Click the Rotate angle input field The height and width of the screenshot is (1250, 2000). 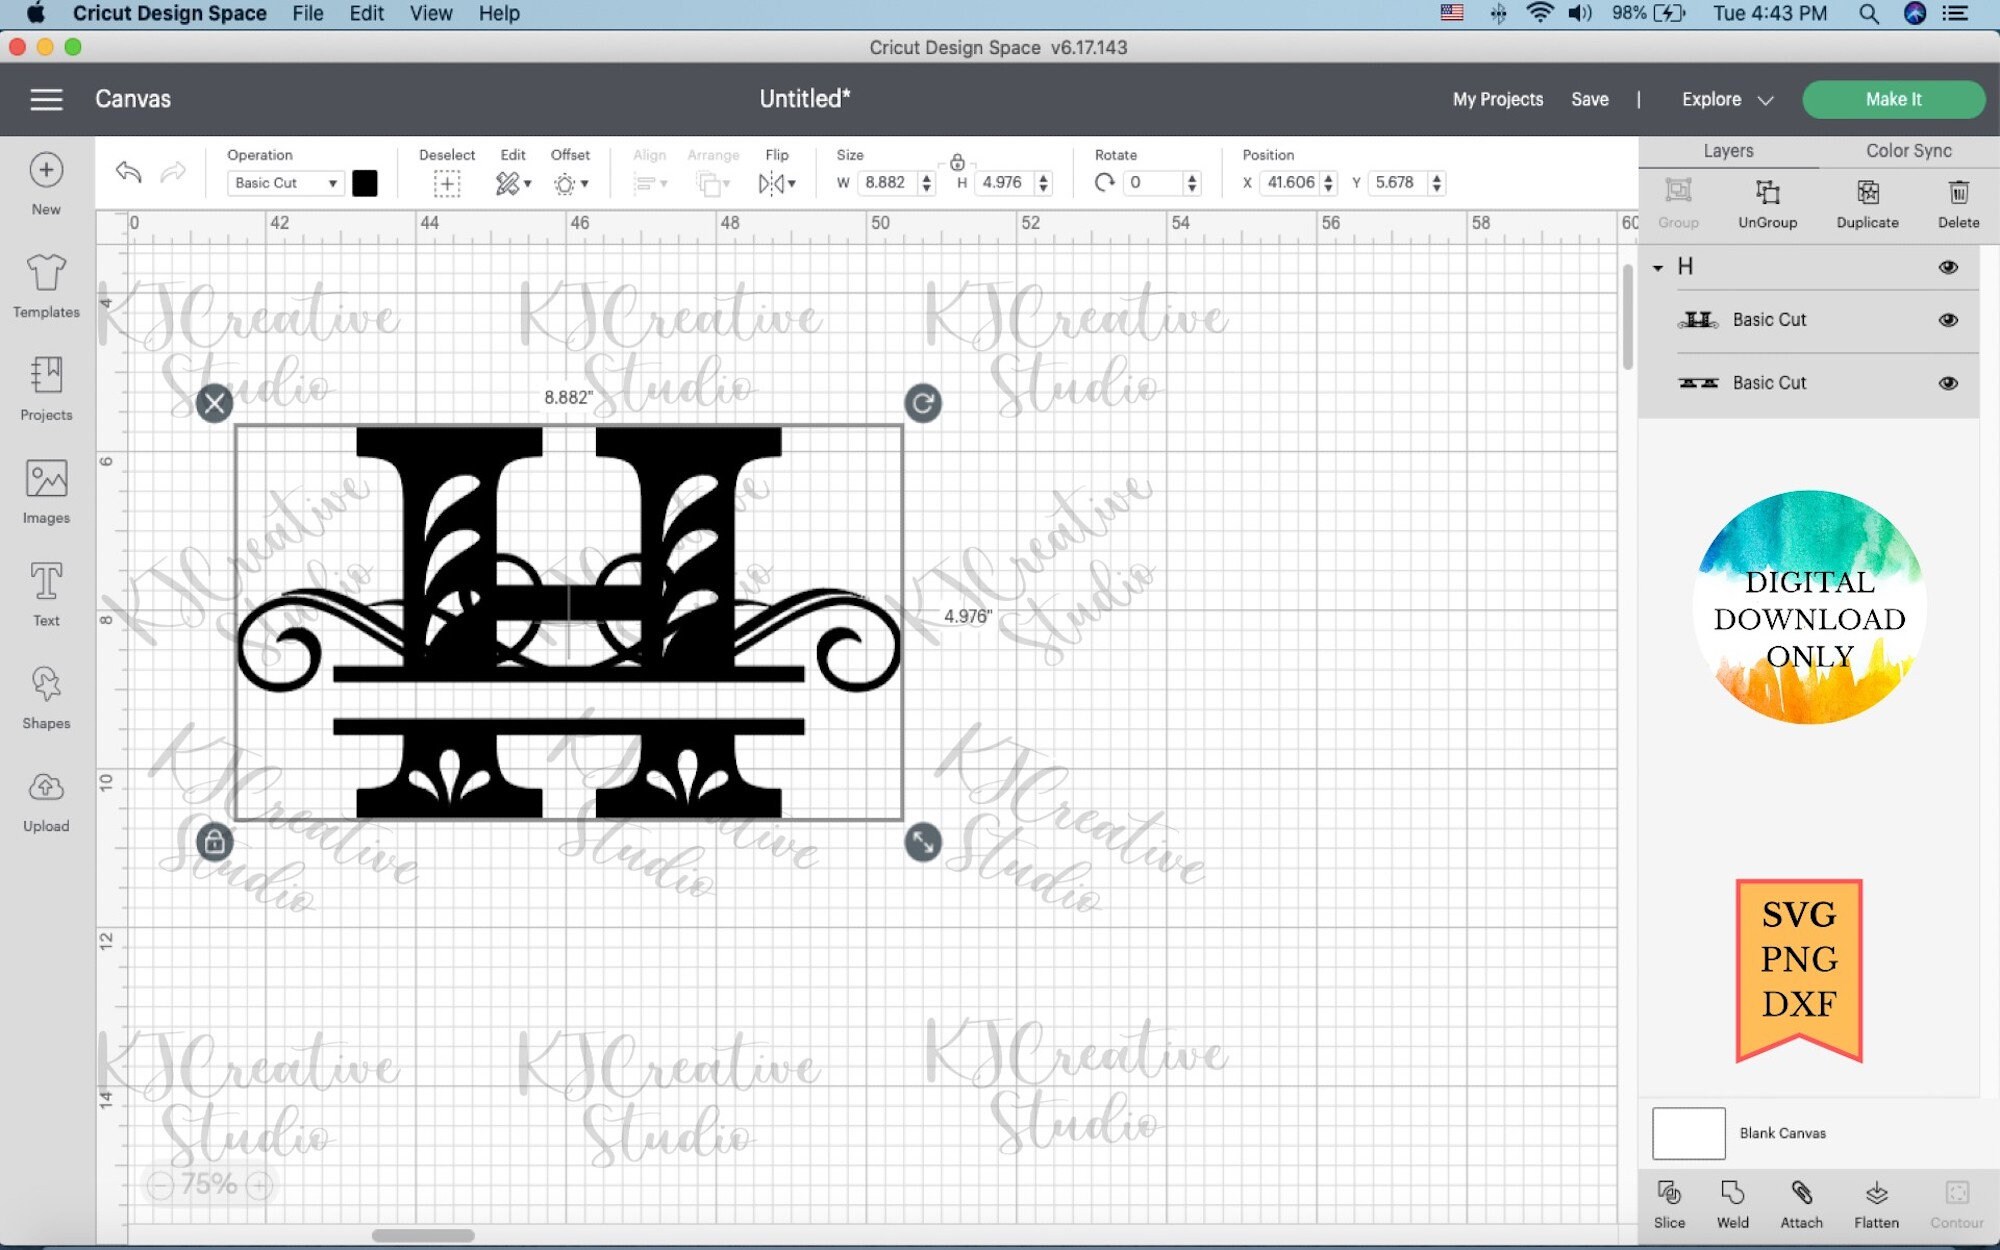[1155, 183]
